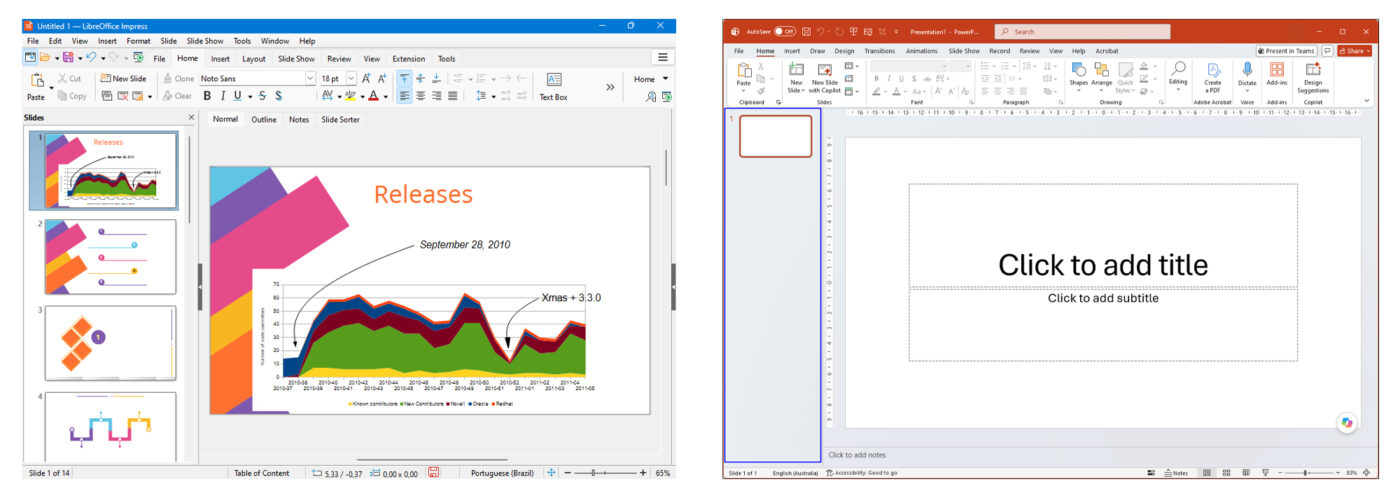
Task: Click Impress Save icon
Action: pos(68,57)
